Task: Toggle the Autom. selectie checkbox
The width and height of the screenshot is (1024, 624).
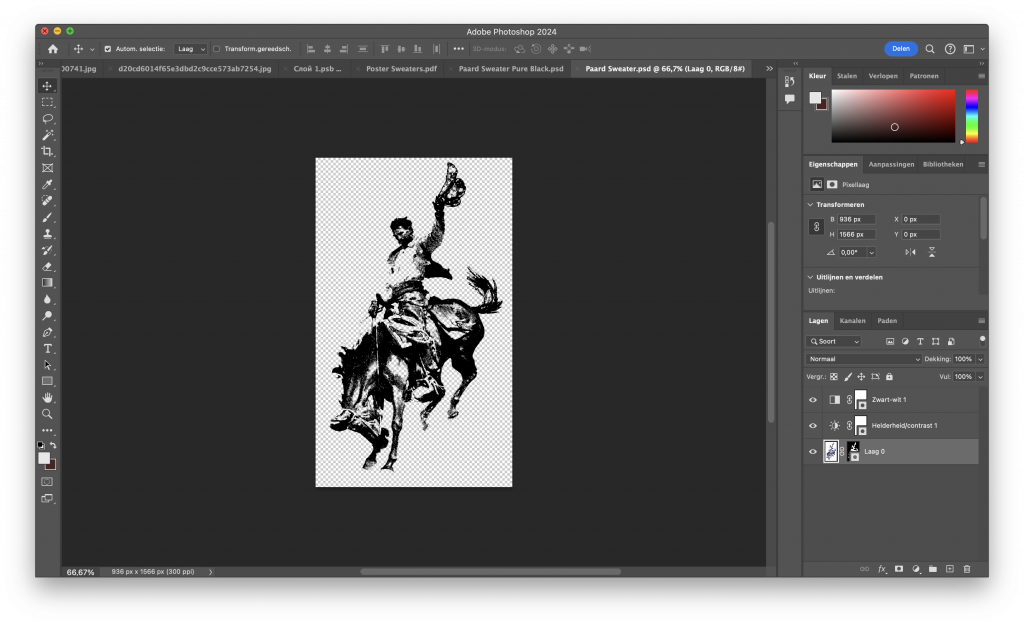Action: tap(108, 49)
